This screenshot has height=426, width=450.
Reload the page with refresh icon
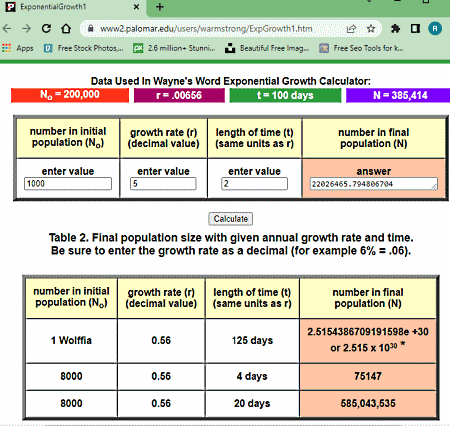tap(46, 29)
